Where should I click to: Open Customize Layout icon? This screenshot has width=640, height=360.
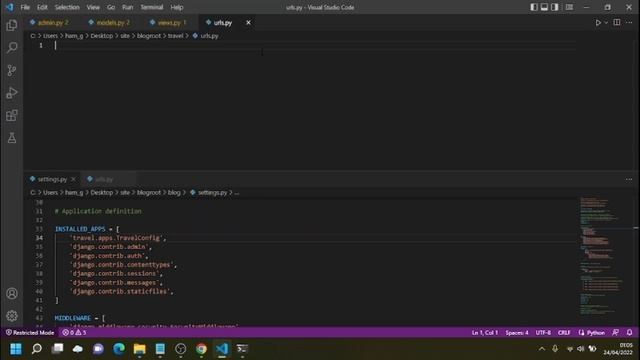coord(569,7)
